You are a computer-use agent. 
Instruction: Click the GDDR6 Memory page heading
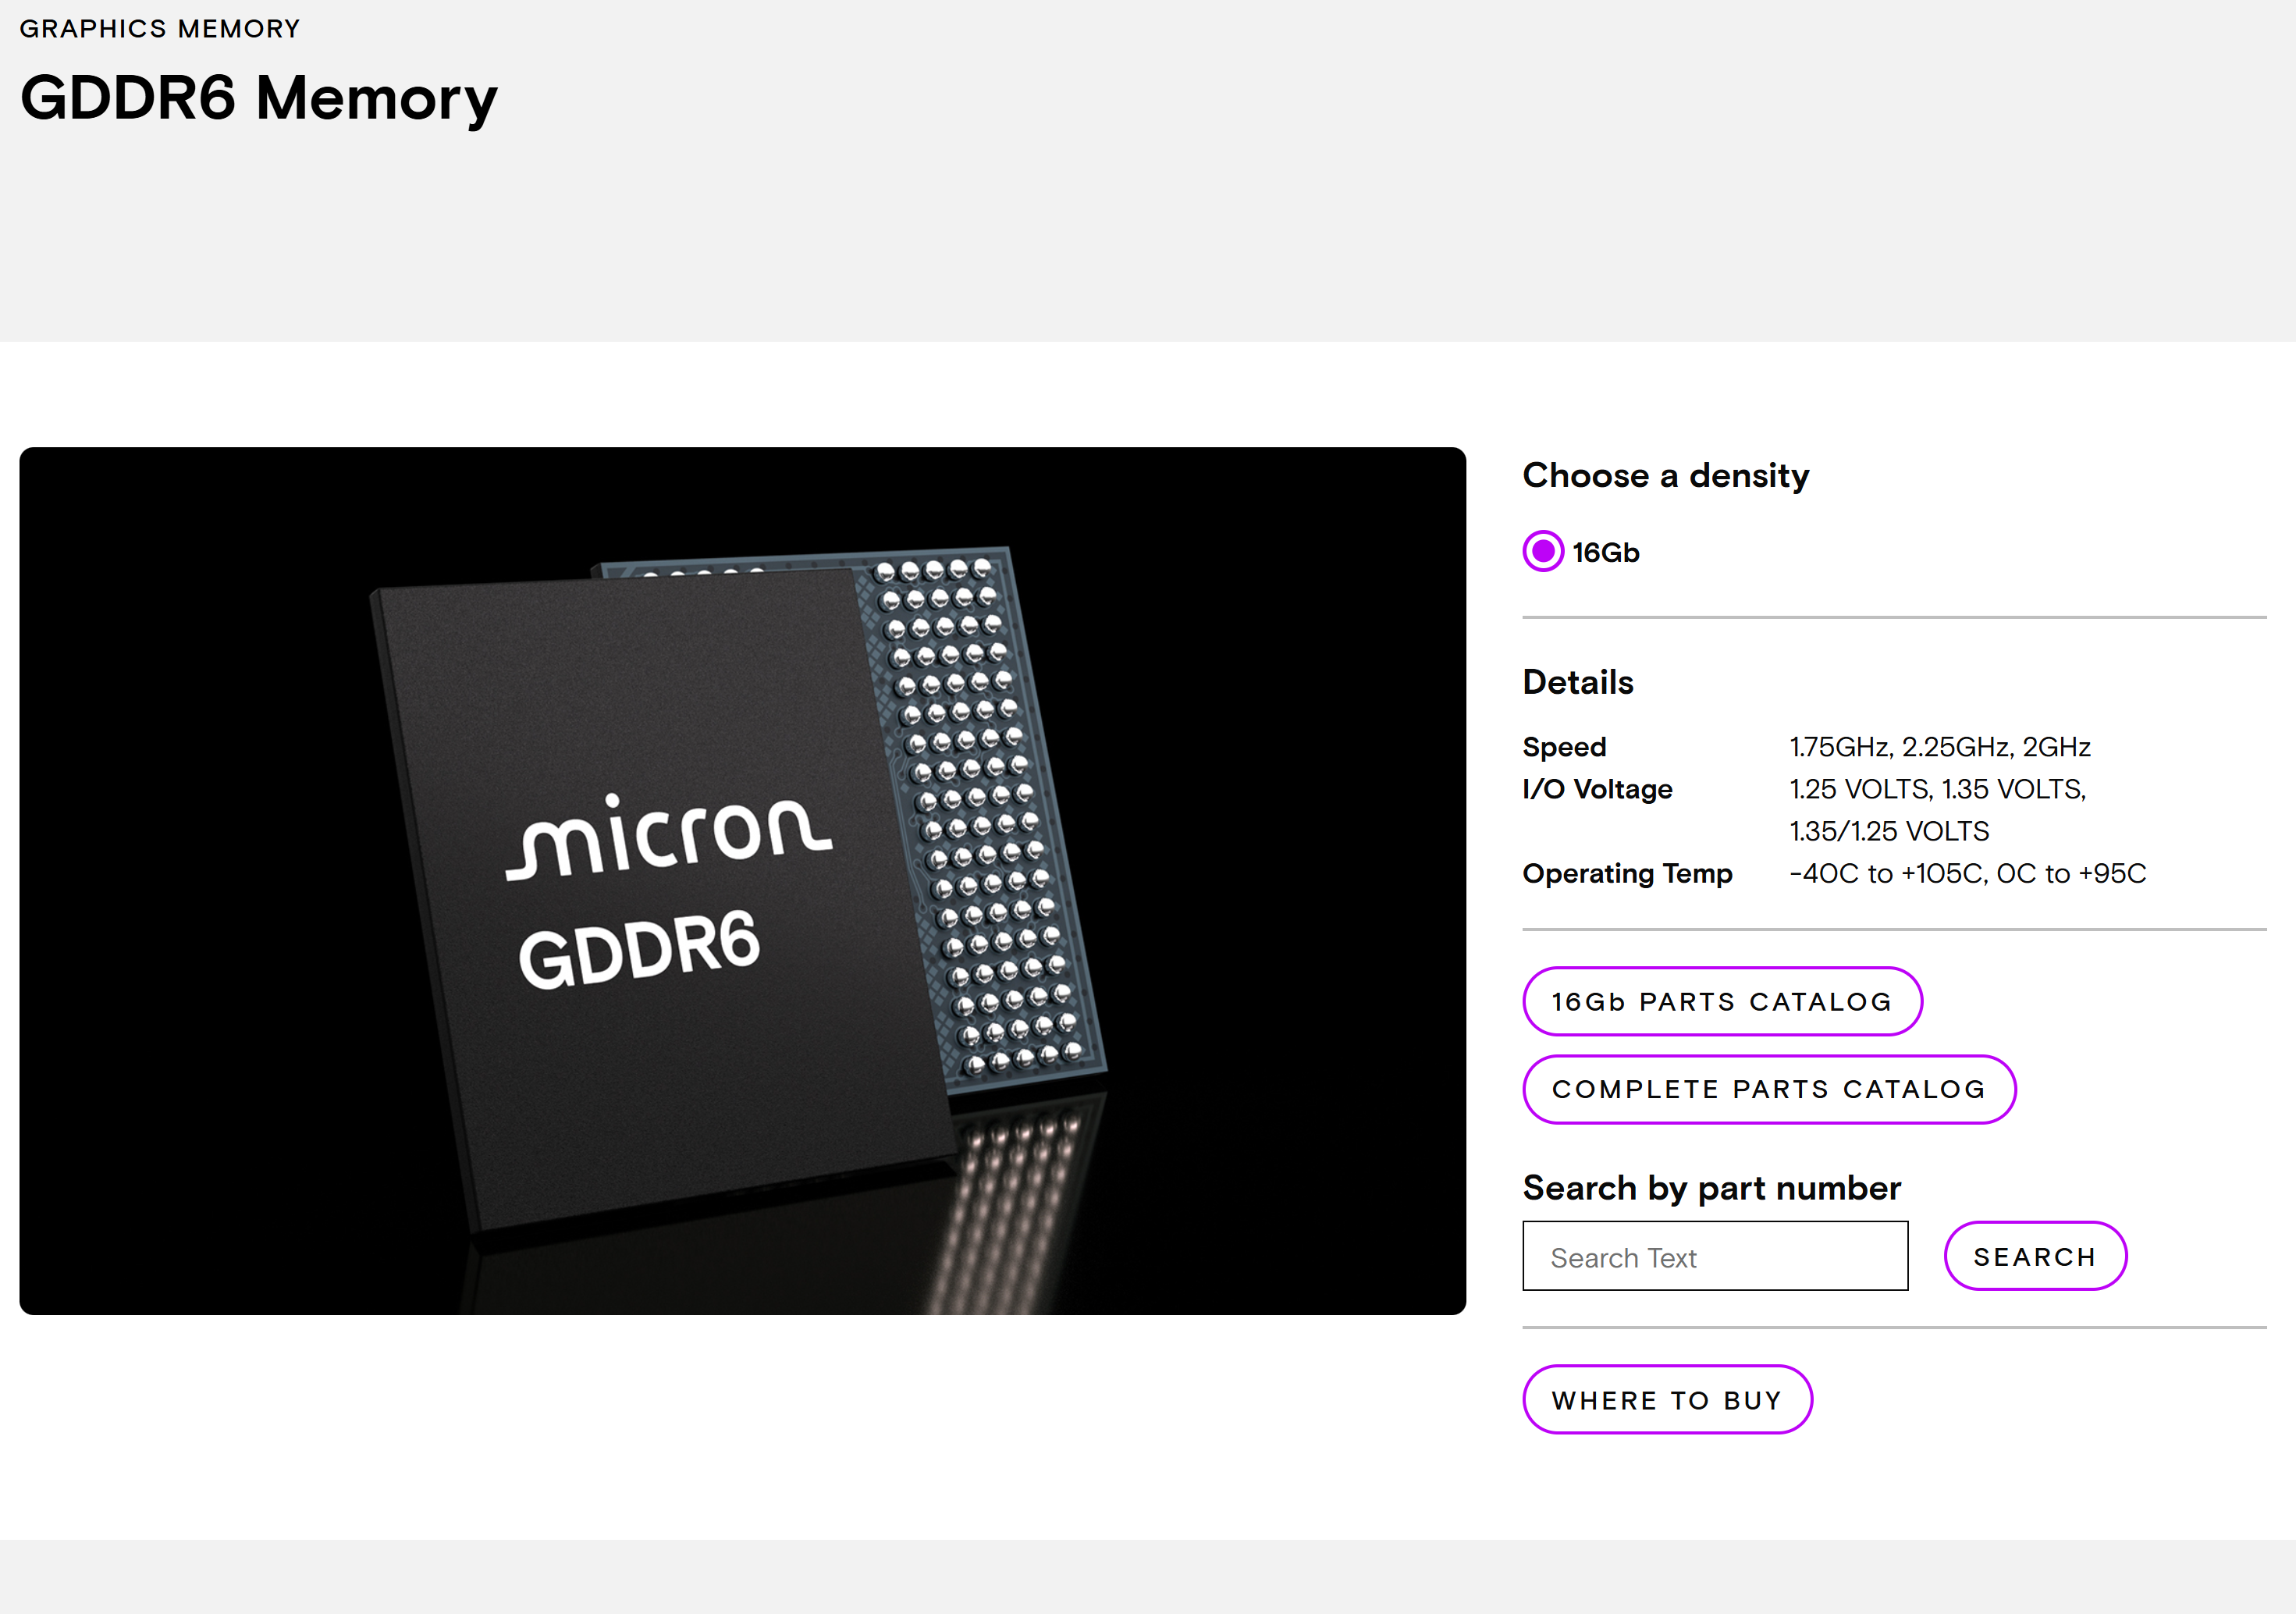(x=259, y=98)
